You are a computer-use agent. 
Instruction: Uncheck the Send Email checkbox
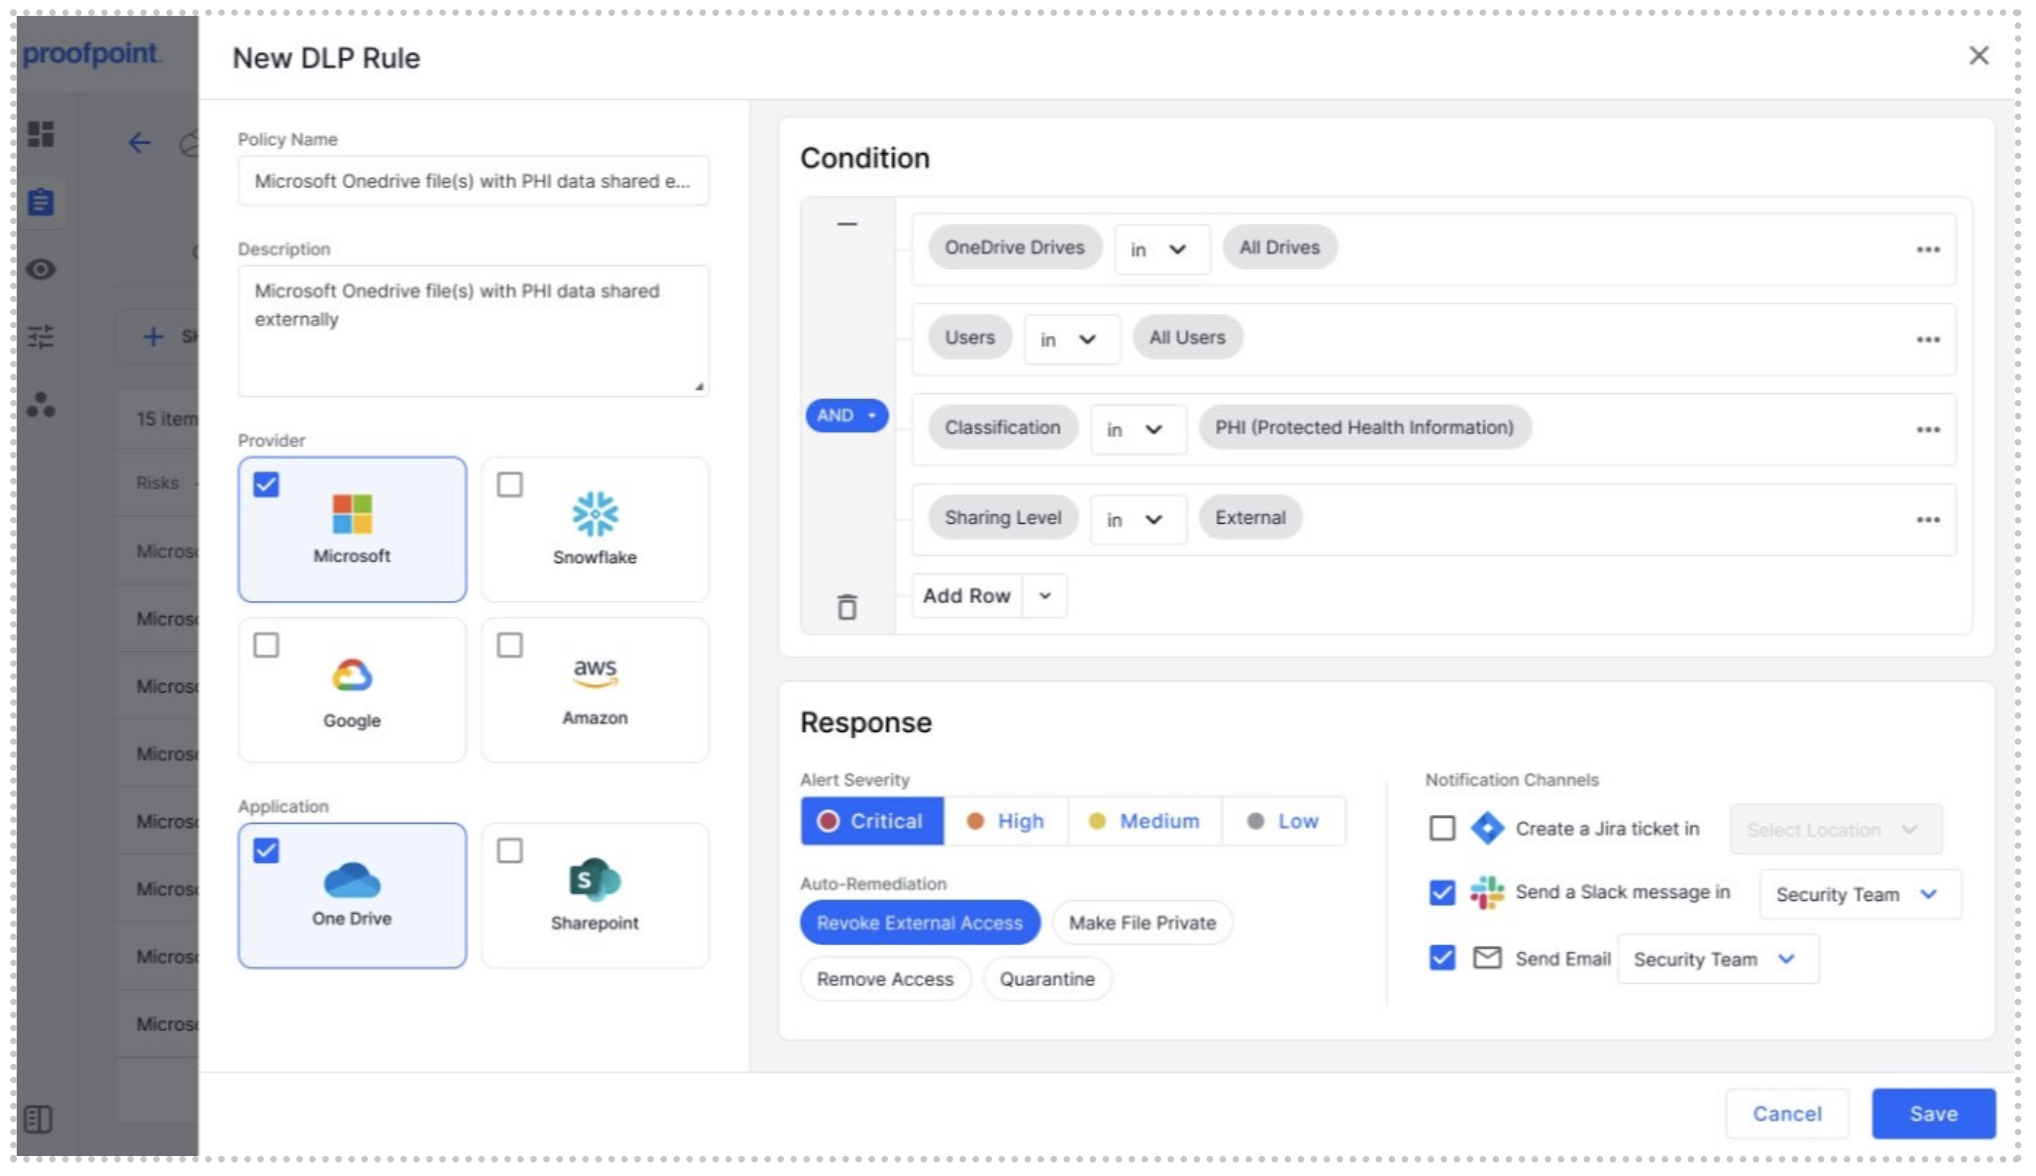[1441, 958]
